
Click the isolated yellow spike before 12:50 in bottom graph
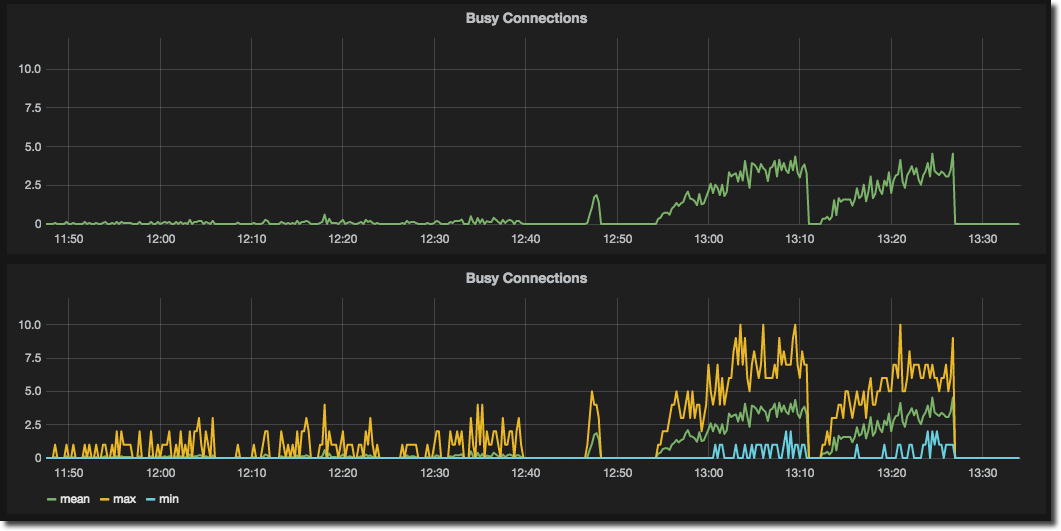pos(592,393)
